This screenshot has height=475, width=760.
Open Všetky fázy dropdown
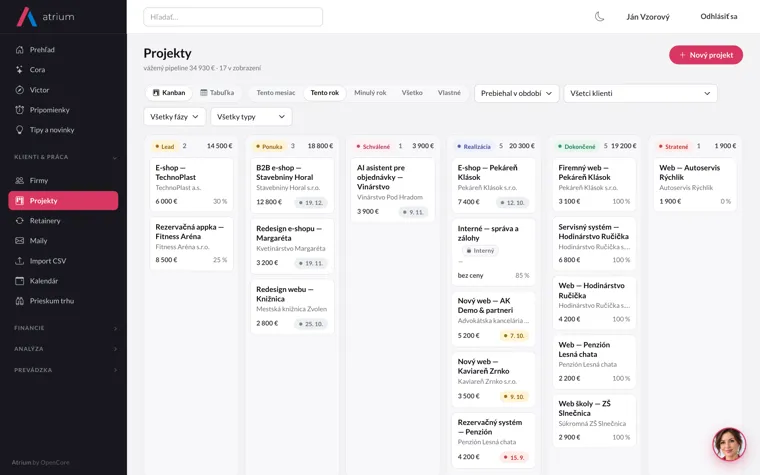174,116
